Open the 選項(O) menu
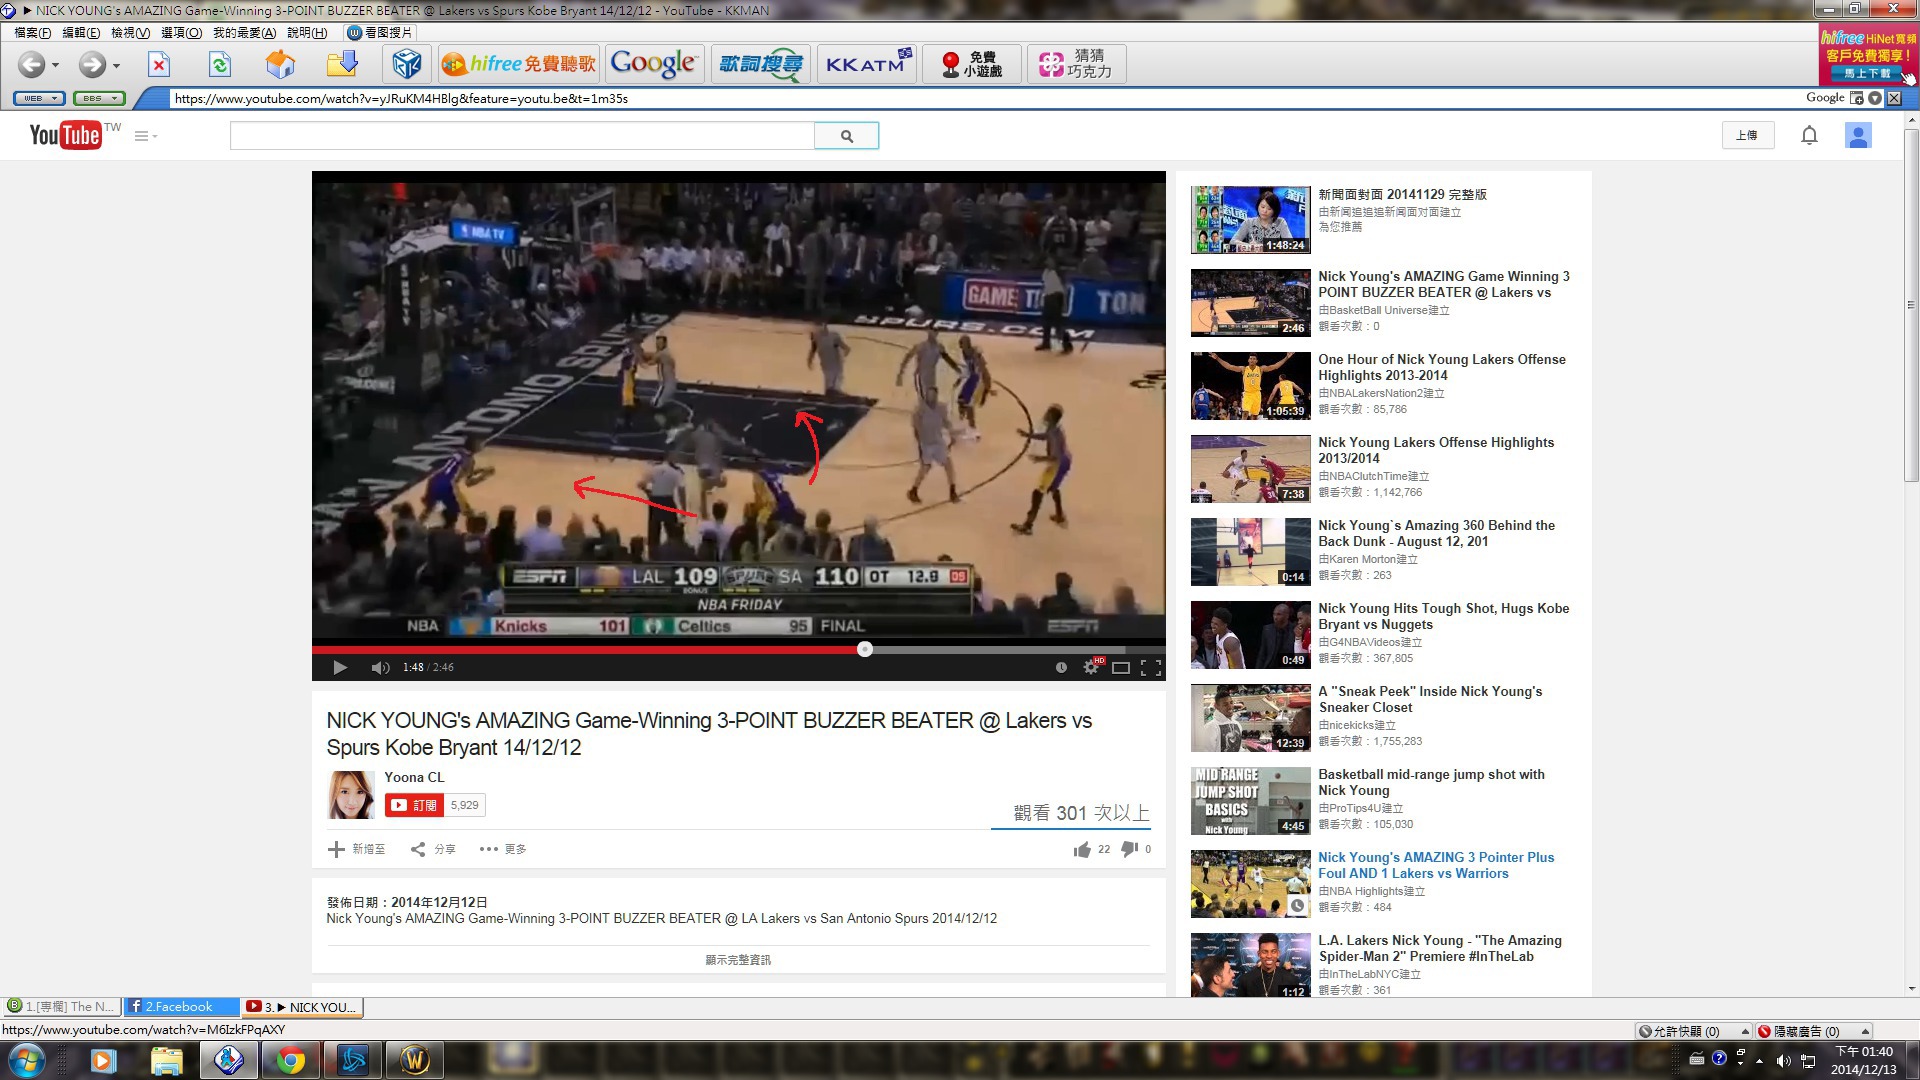Image resolution: width=1920 pixels, height=1080 pixels. pyautogui.click(x=181, y=32)
